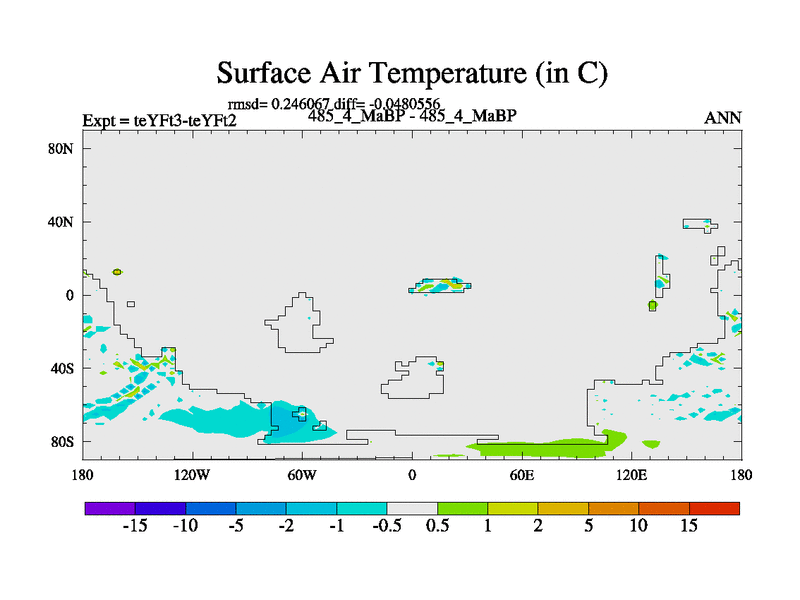The width and height of the screenshot is (800, 600).
Task: Click the 80N latitude axis label
Action: (x=64, y=149)
